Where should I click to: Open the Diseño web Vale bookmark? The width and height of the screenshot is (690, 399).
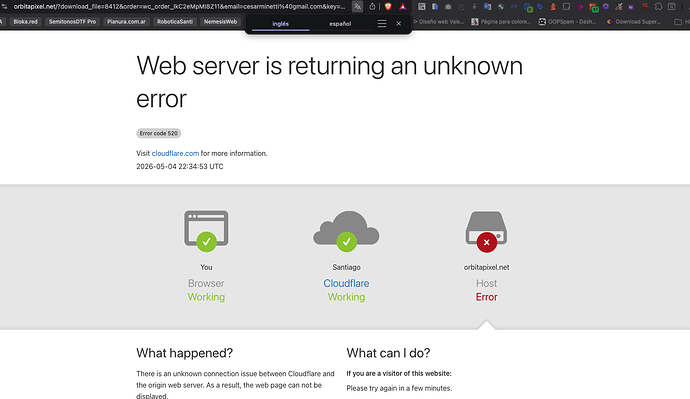tap(439, 22)
